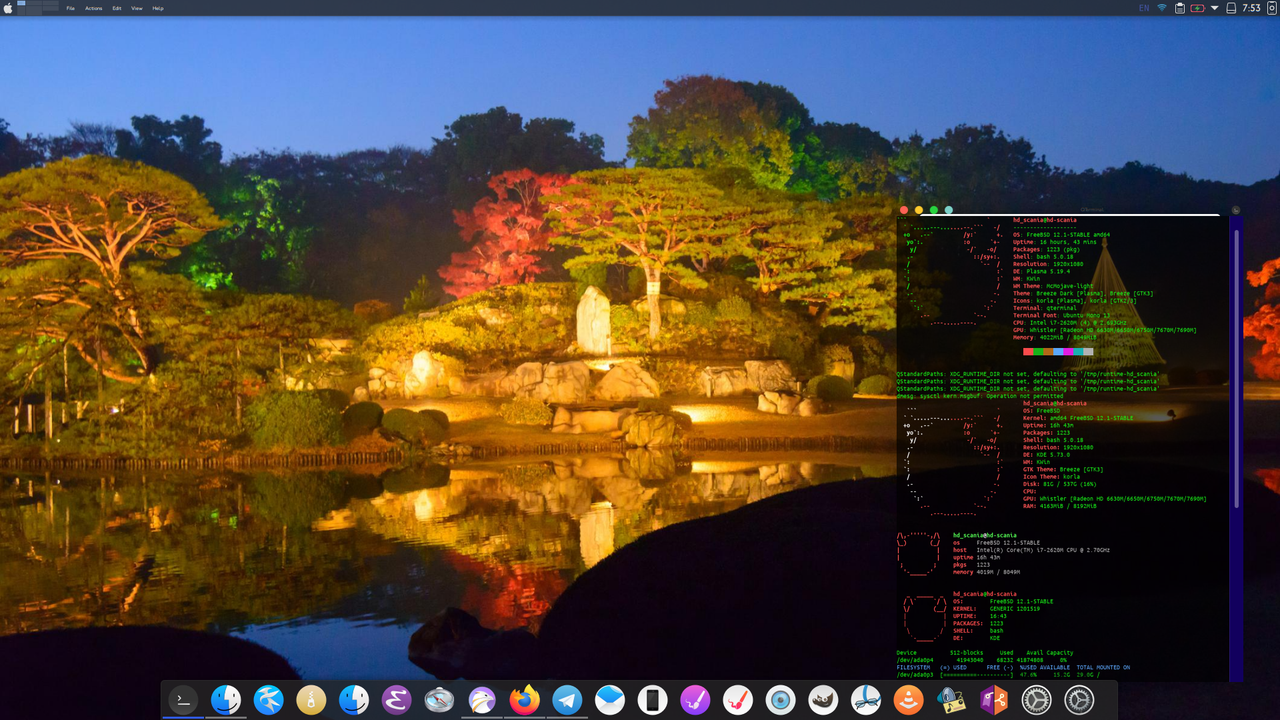Expand hidden tray icons arrow

(1214, 8)
